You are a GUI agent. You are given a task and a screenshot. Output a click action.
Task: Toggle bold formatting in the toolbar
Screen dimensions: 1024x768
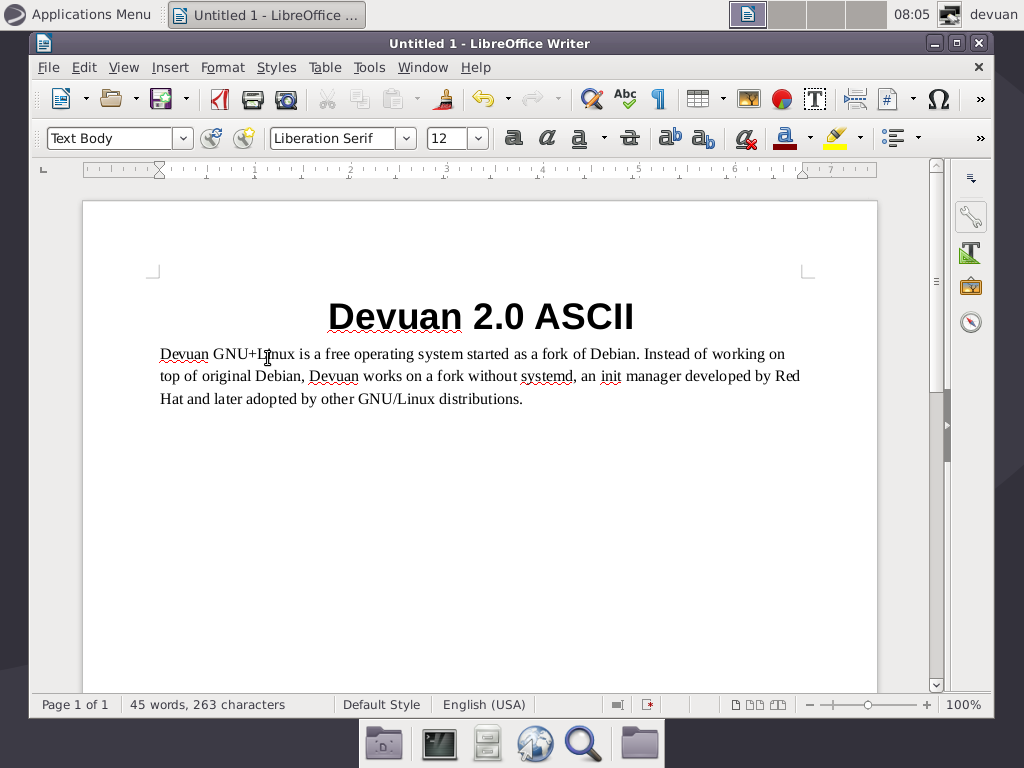[x=513, y=138]
